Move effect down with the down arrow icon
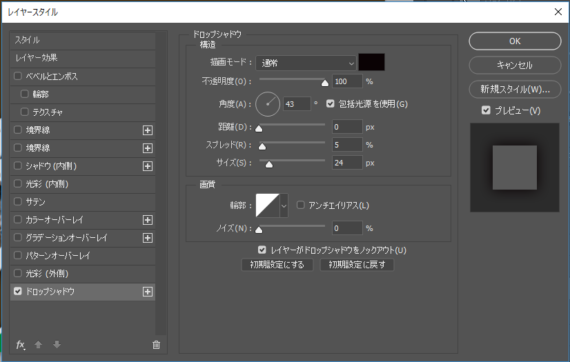570x362 pixels. pyautogui.click(x=57, y=345)
